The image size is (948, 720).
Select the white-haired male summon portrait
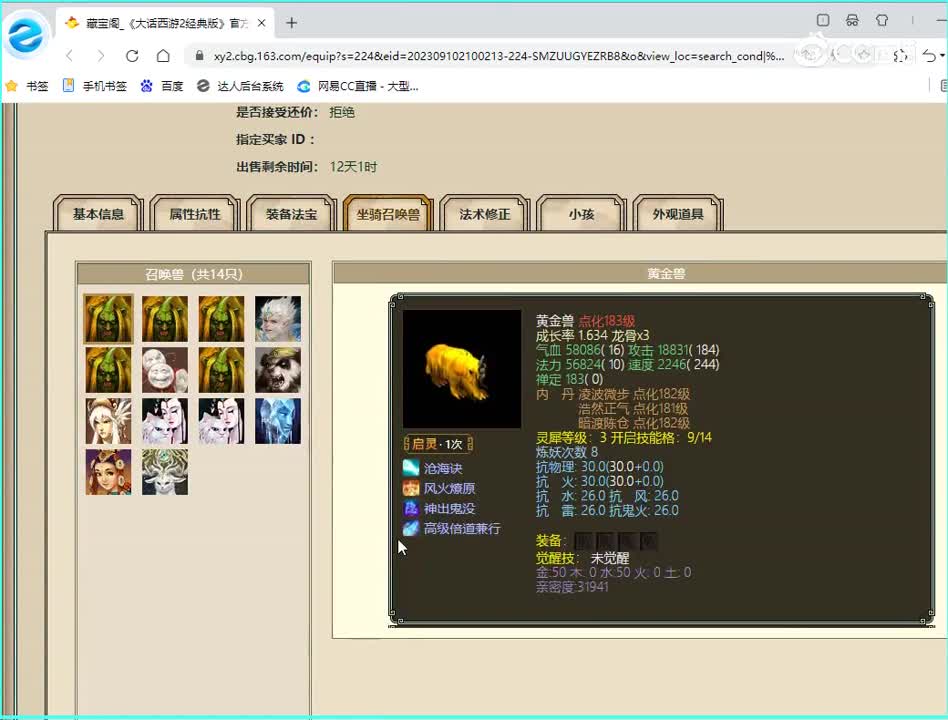278,319
